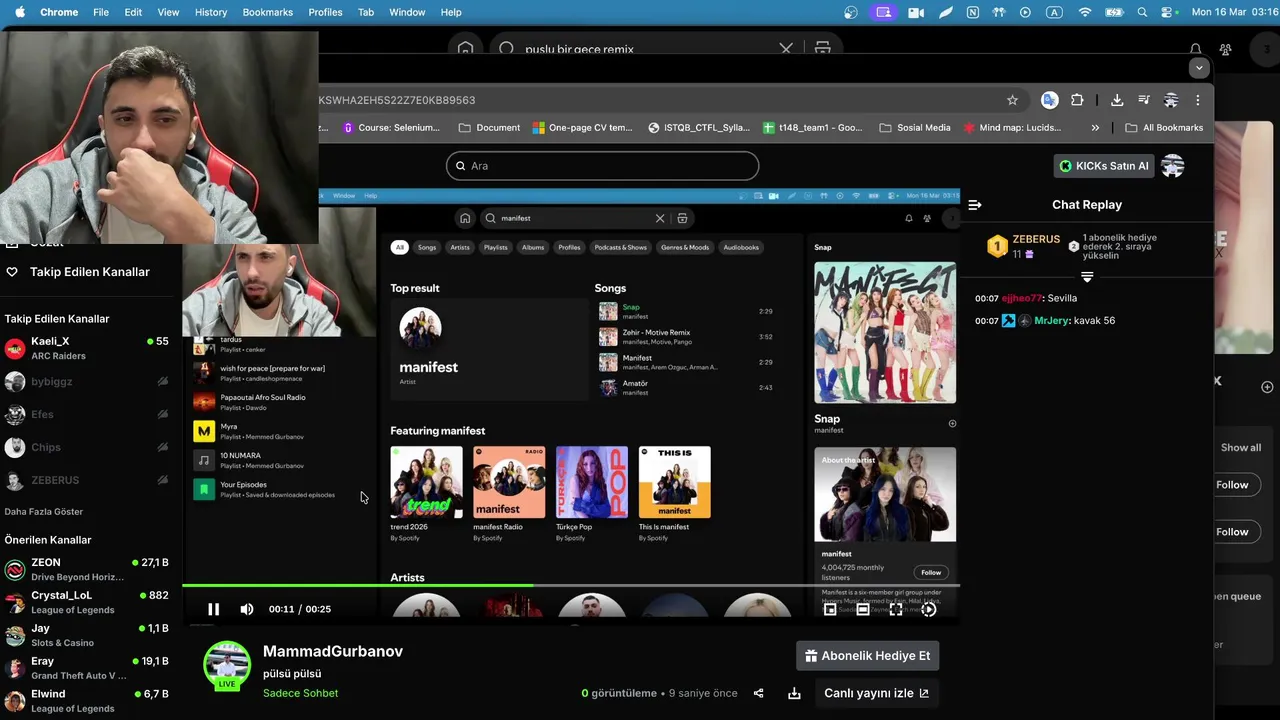Open Apple menu
The image size is (1280, 720).
[19, 12]
